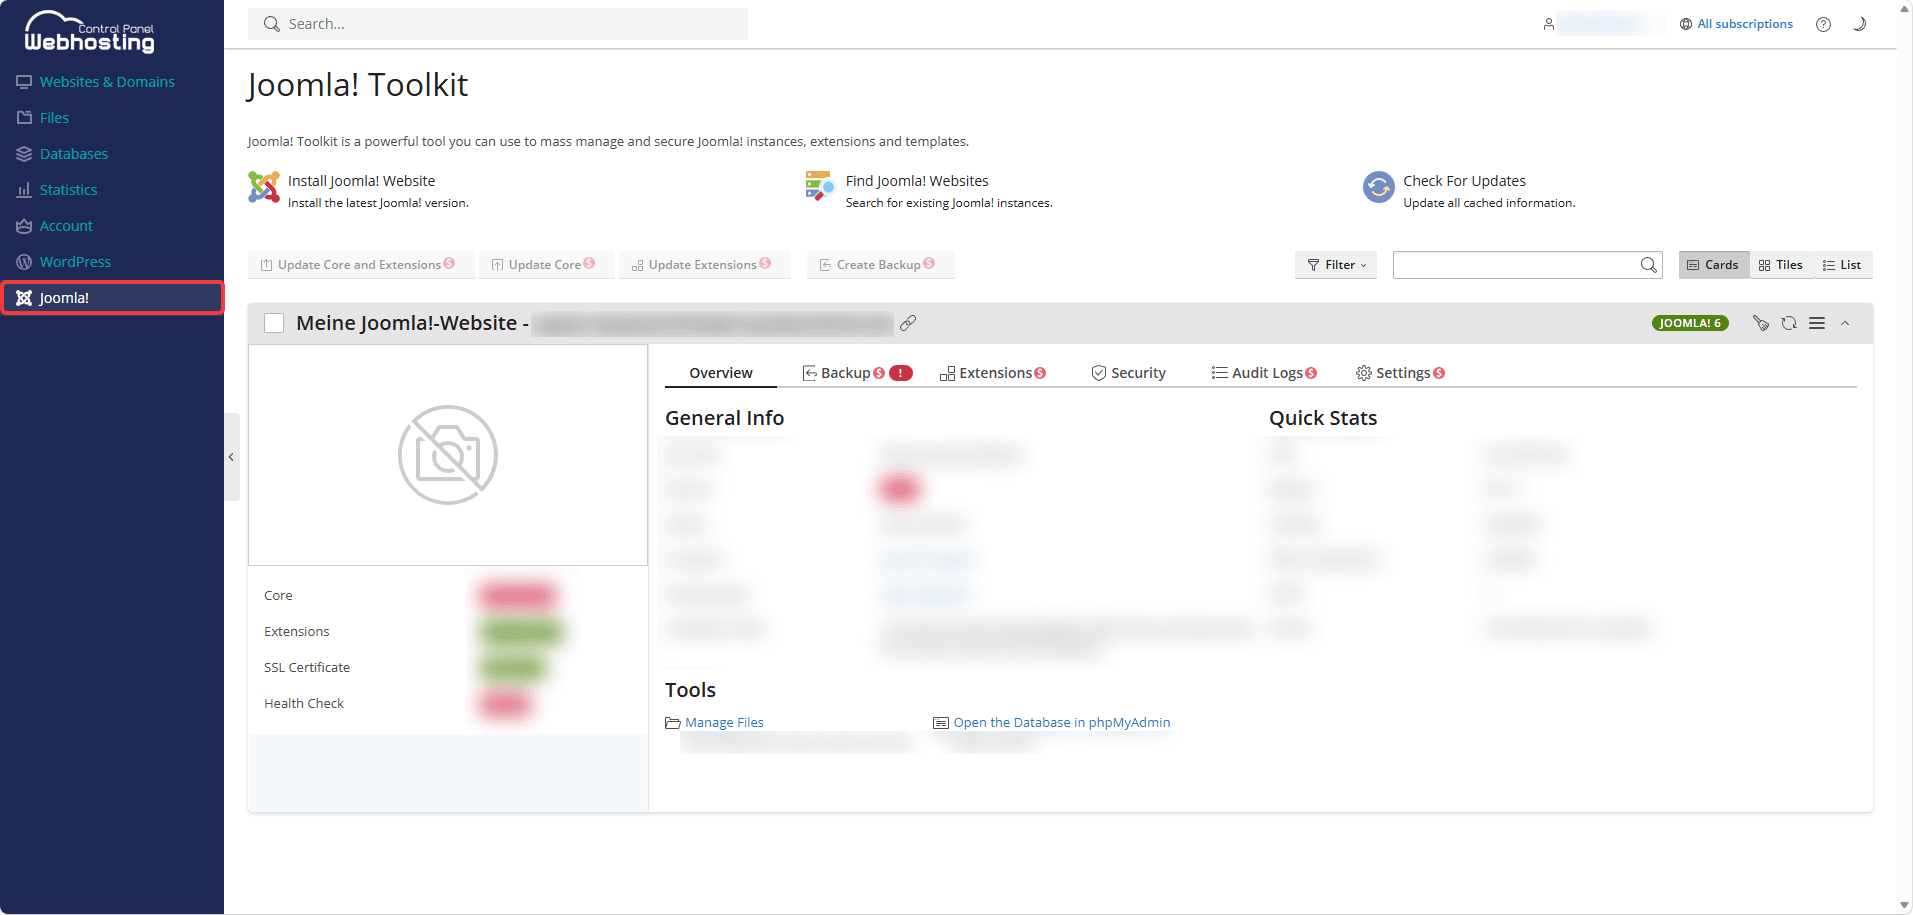Collapse the website card with the chevron

(x=1845, y=323)
